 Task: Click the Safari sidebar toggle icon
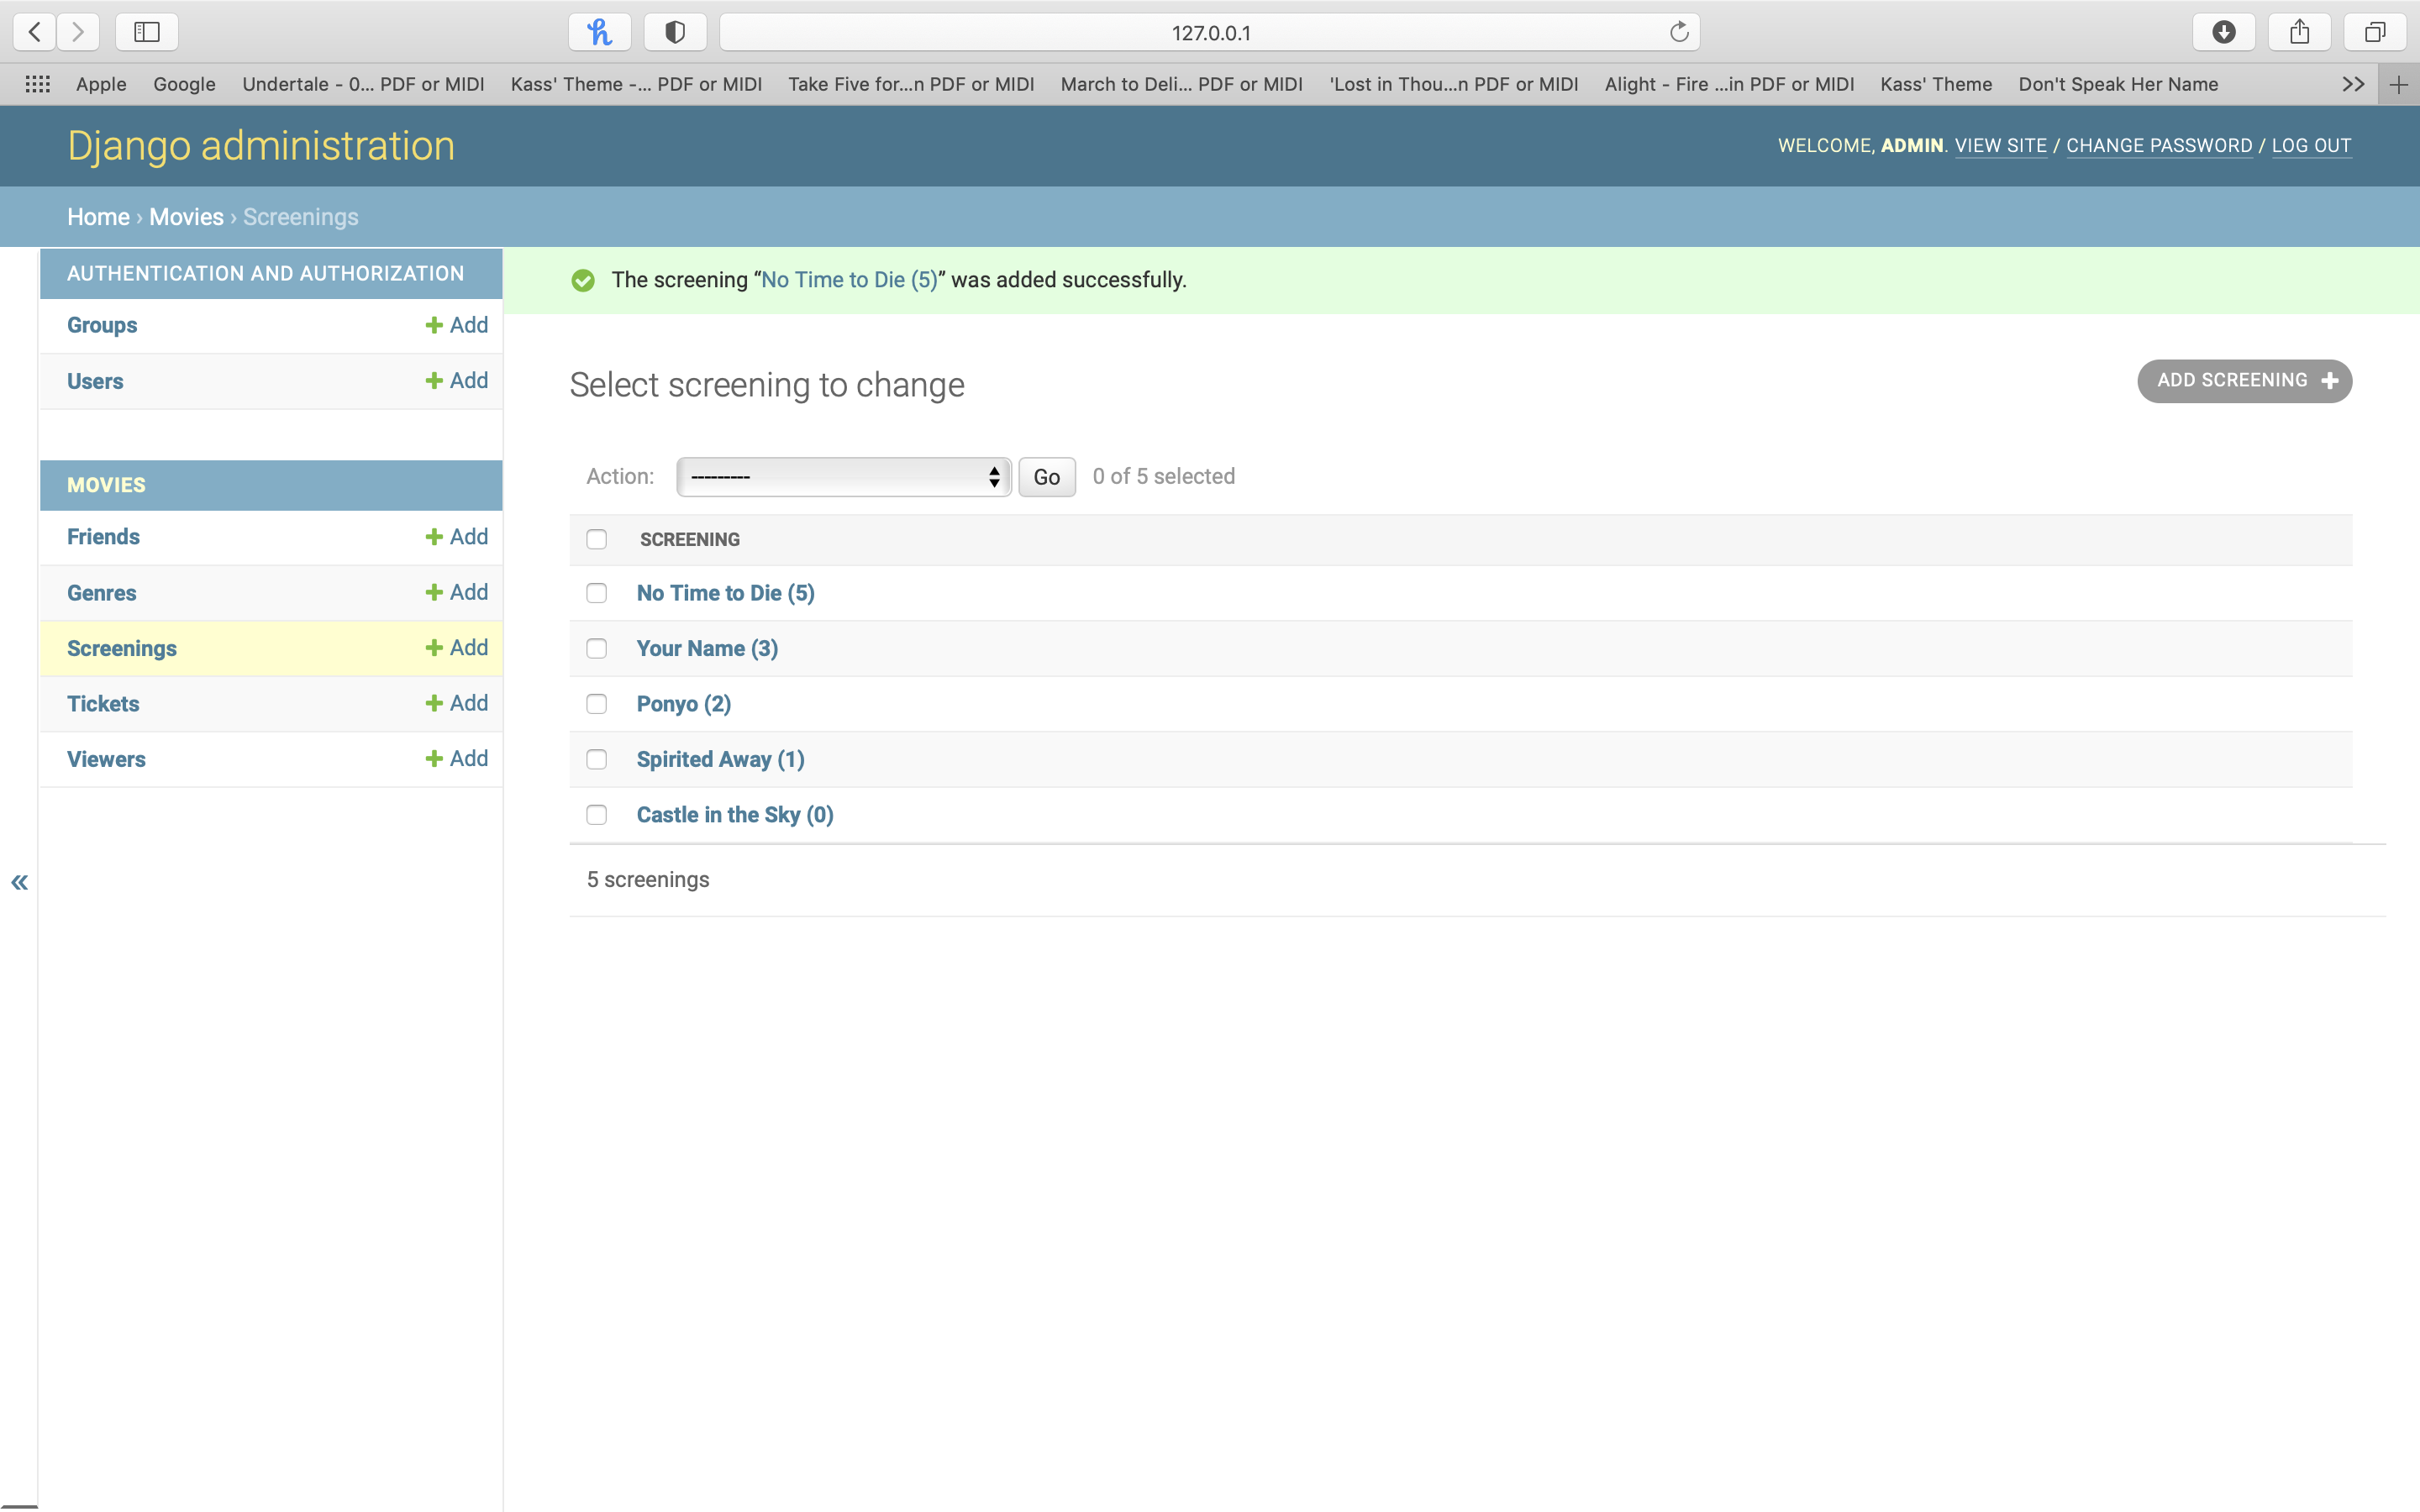click(x=147, y=32)
